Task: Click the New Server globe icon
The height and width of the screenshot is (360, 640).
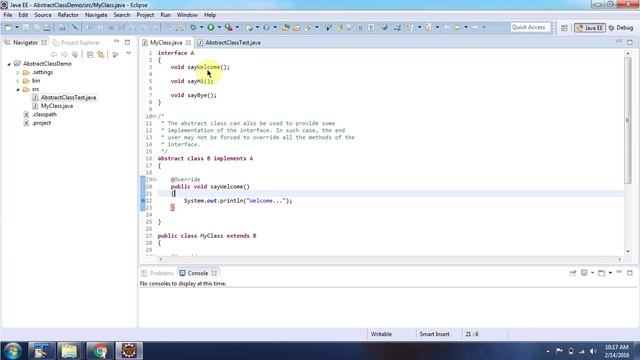Action: click(x=249, y=27)
